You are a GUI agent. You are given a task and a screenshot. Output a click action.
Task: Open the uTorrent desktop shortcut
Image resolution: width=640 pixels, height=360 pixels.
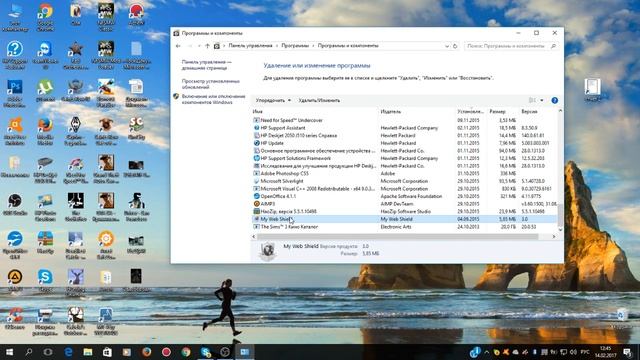tap(45, 90)
